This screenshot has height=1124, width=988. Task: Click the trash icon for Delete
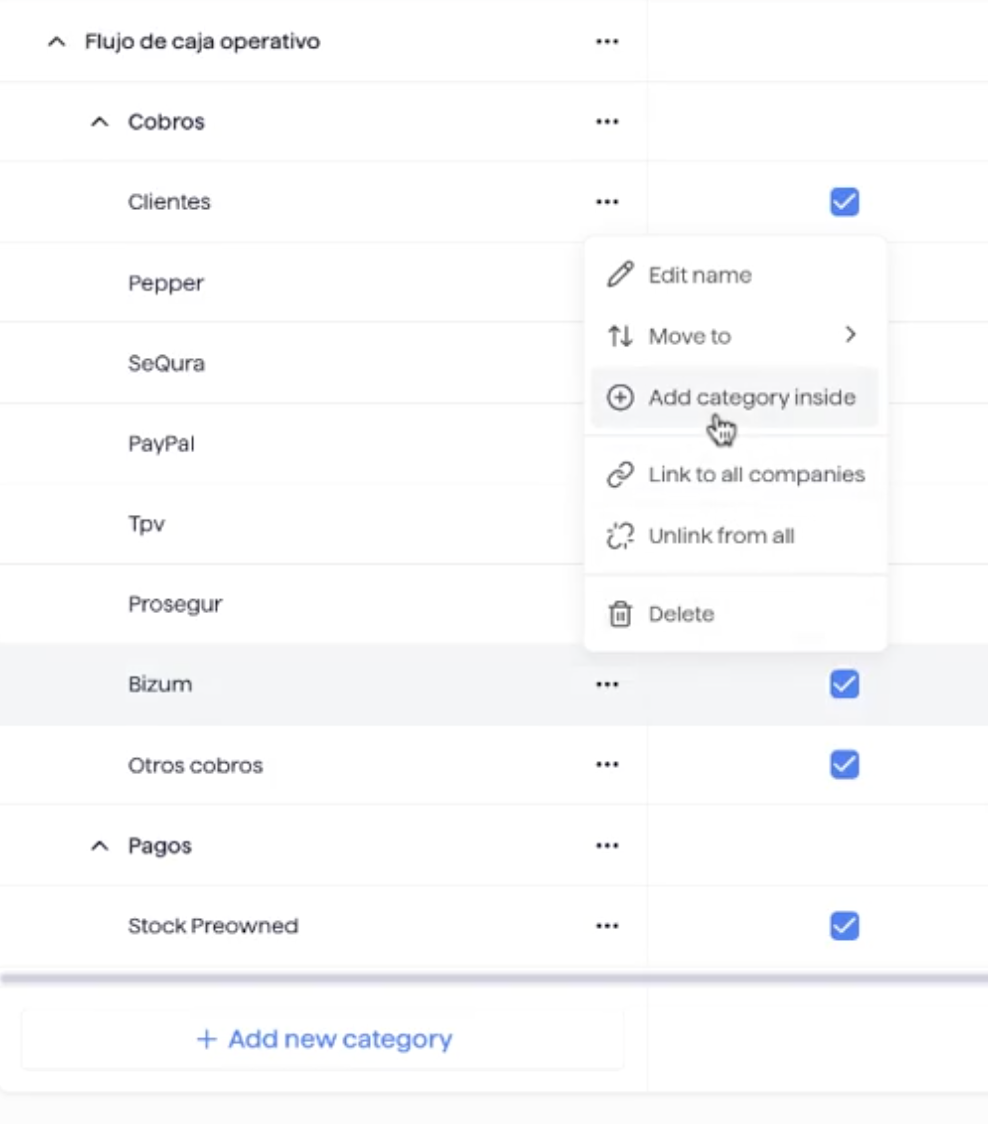click(x=620, y=614)
